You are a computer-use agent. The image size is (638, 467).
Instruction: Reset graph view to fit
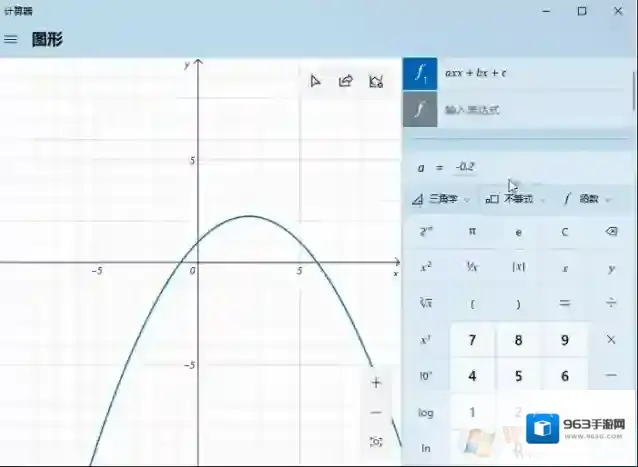point(376,442)
